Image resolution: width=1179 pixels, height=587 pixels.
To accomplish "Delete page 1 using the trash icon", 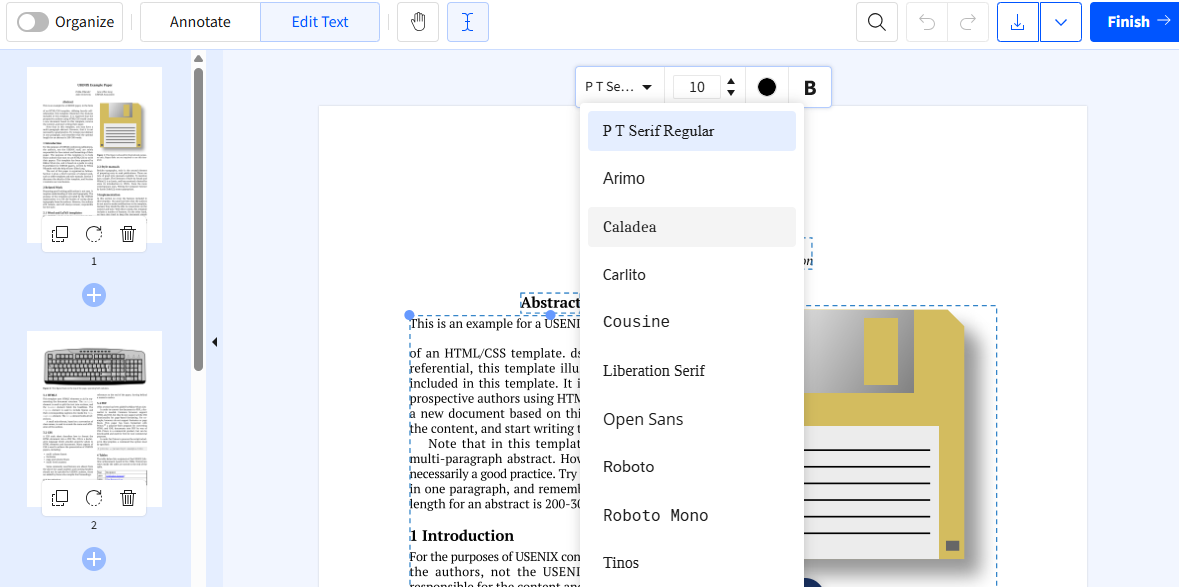I will click(127, 233).
